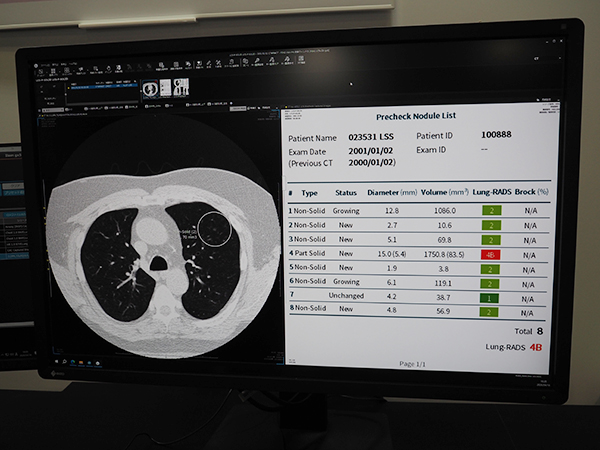This screenshot has width=600, height=450.
Task: Click the dark green Lung-RADS 1 badge
Action: (492, 297)
